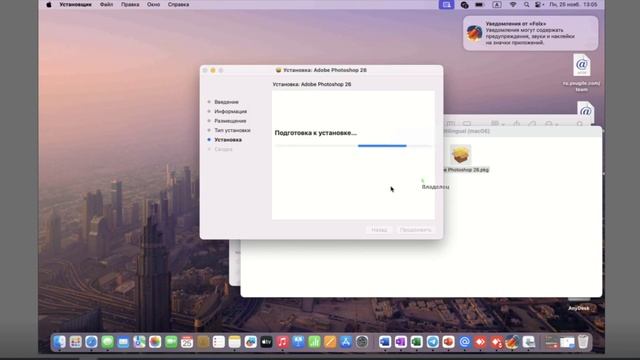
Task: Open Messages app in the Dock
Action: pos(107,342)
